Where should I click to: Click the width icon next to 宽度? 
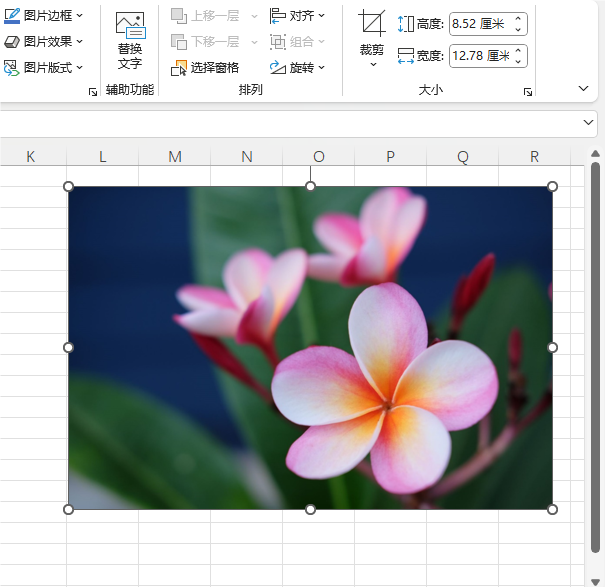click(x=406, y=56)
